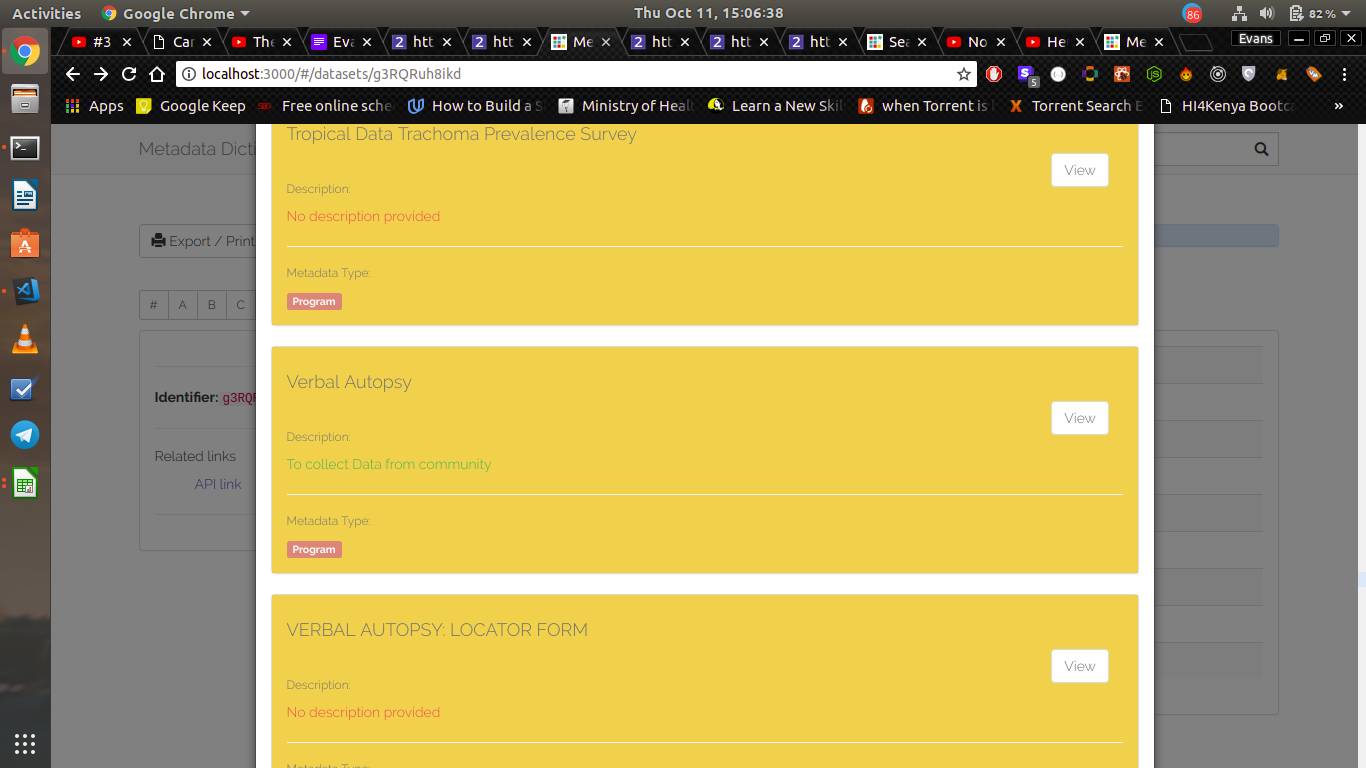Open the Google Keep bookmark
Image resolution: width=1366 pixels, height=768 pixels.
pyautogui.click(x=191, y=105)
